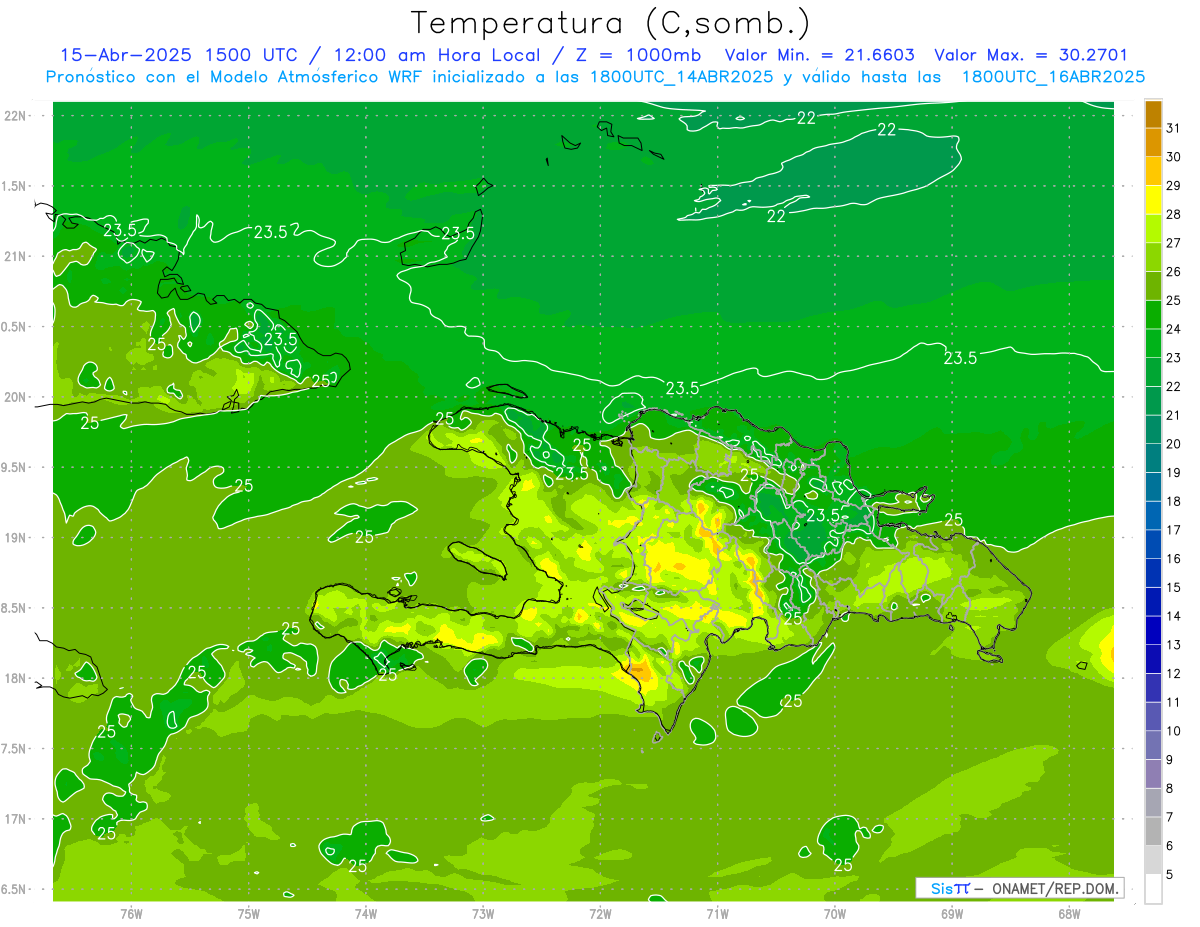Click the 'Temperatura (C,somb.)' map title
The height and width of the screenshot is (927, 1200).
point(611,23)
